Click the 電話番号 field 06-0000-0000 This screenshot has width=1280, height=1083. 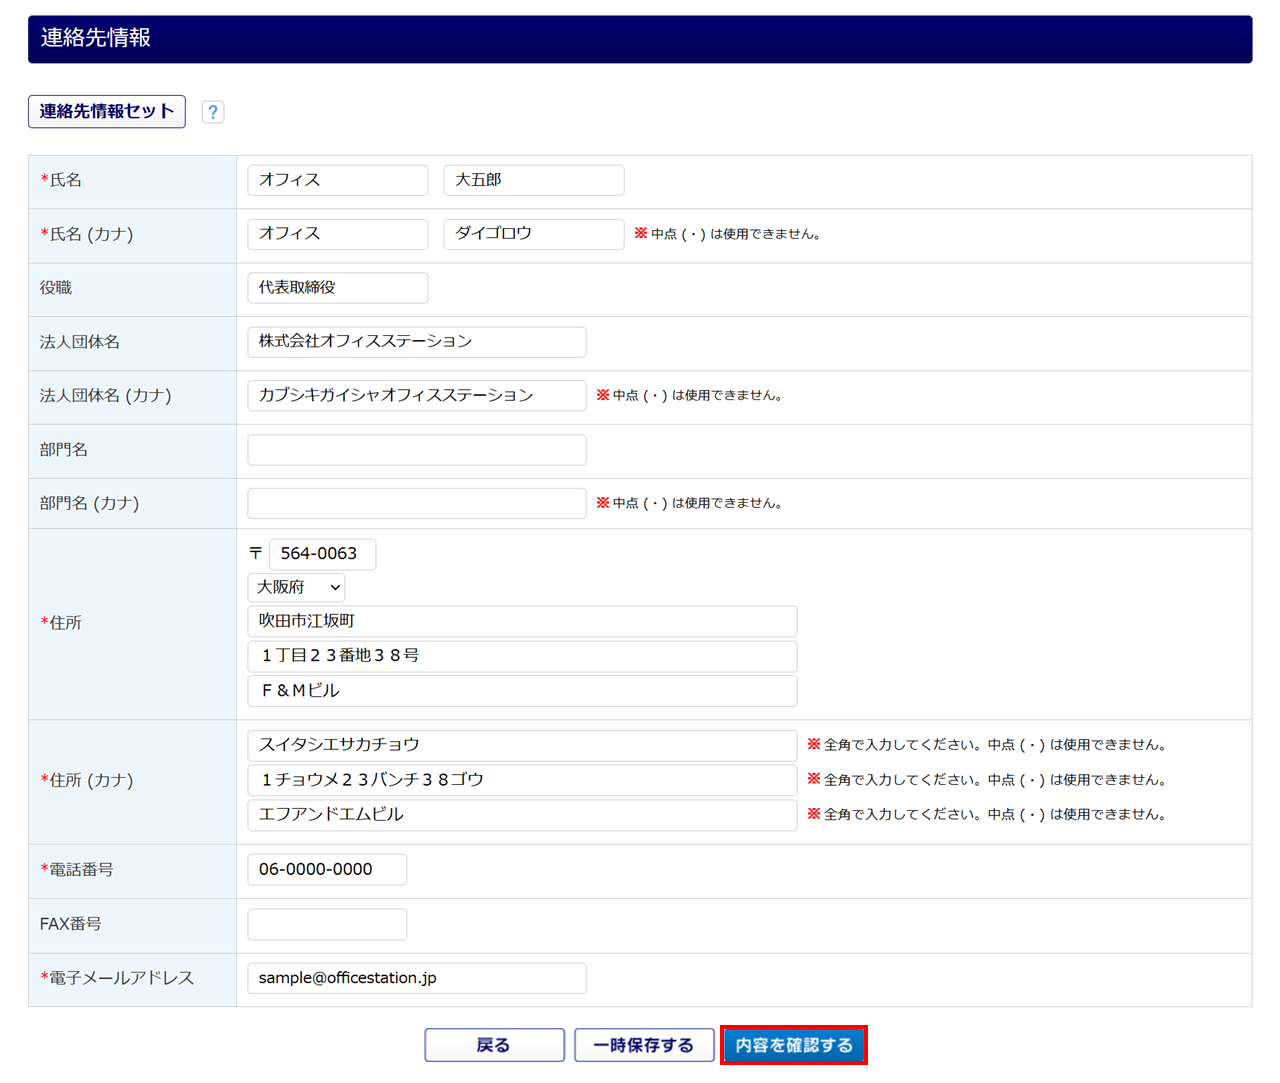[x=327, y=870]
